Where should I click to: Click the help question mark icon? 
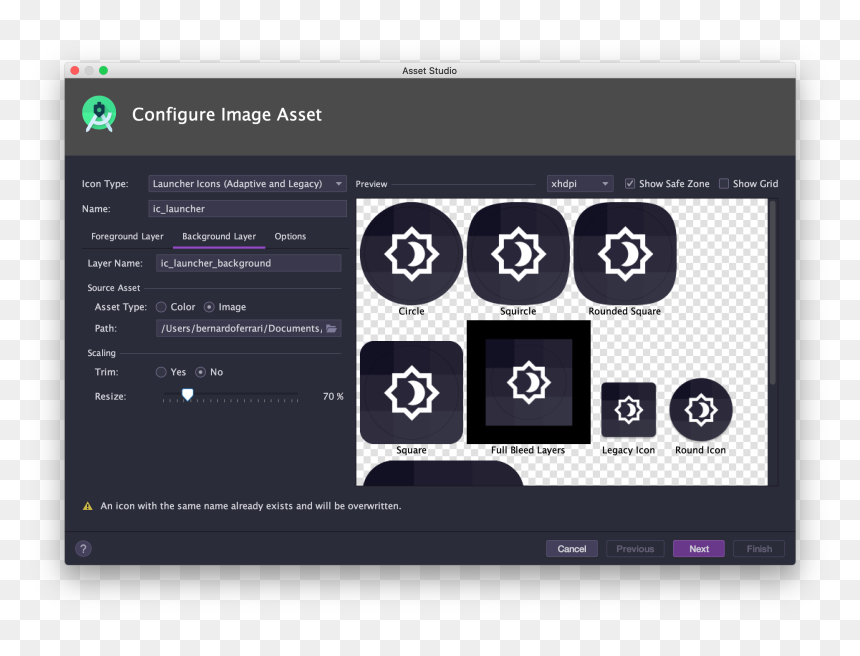tap(83, 548)
